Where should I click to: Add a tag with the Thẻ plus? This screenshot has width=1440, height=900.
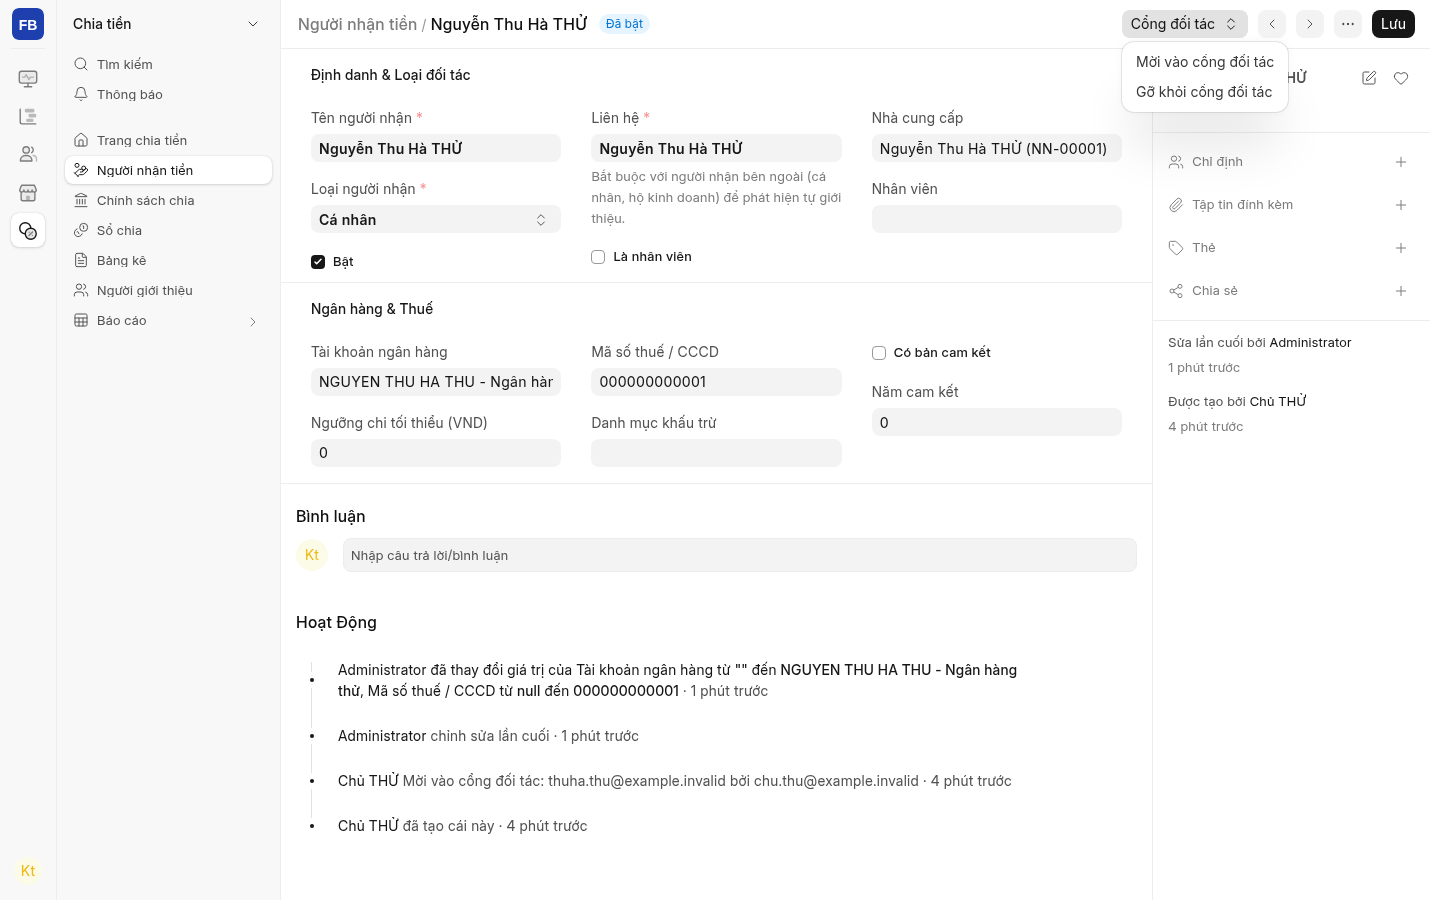[x=1401, y=248]
